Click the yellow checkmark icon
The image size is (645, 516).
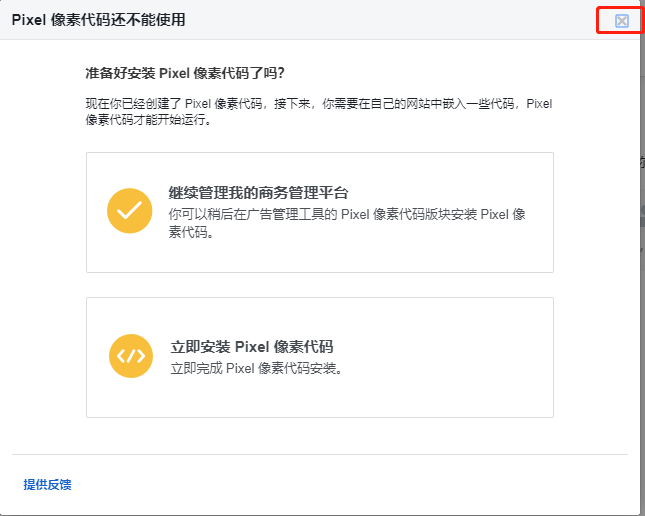(130, 211)
